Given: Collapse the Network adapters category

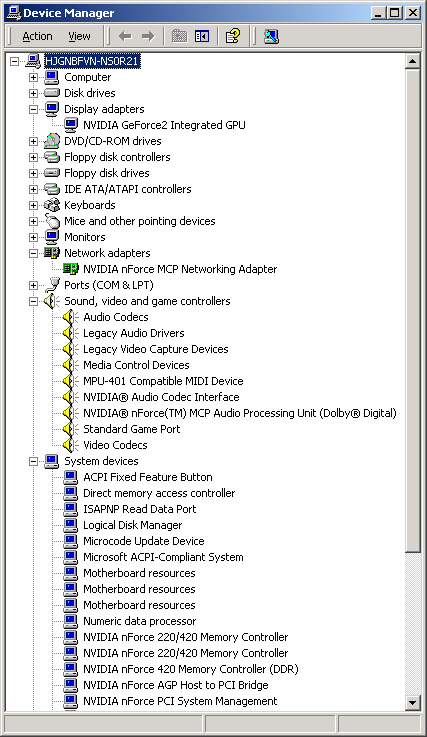Looking at the screenshot, I should coord(33,253).
